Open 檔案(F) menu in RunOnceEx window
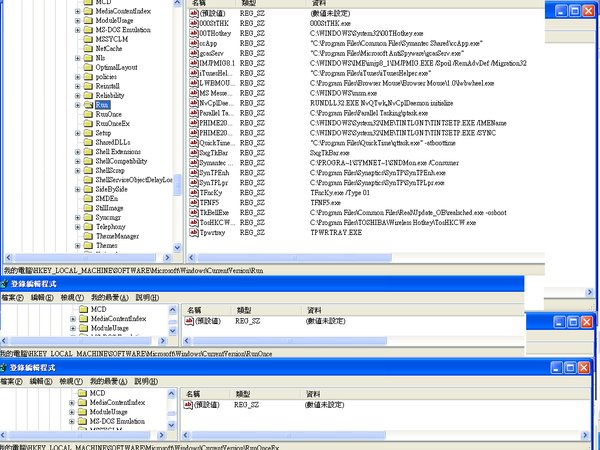Image resolution: width=600 pixels, height=450 pixels. coord(11,381)
